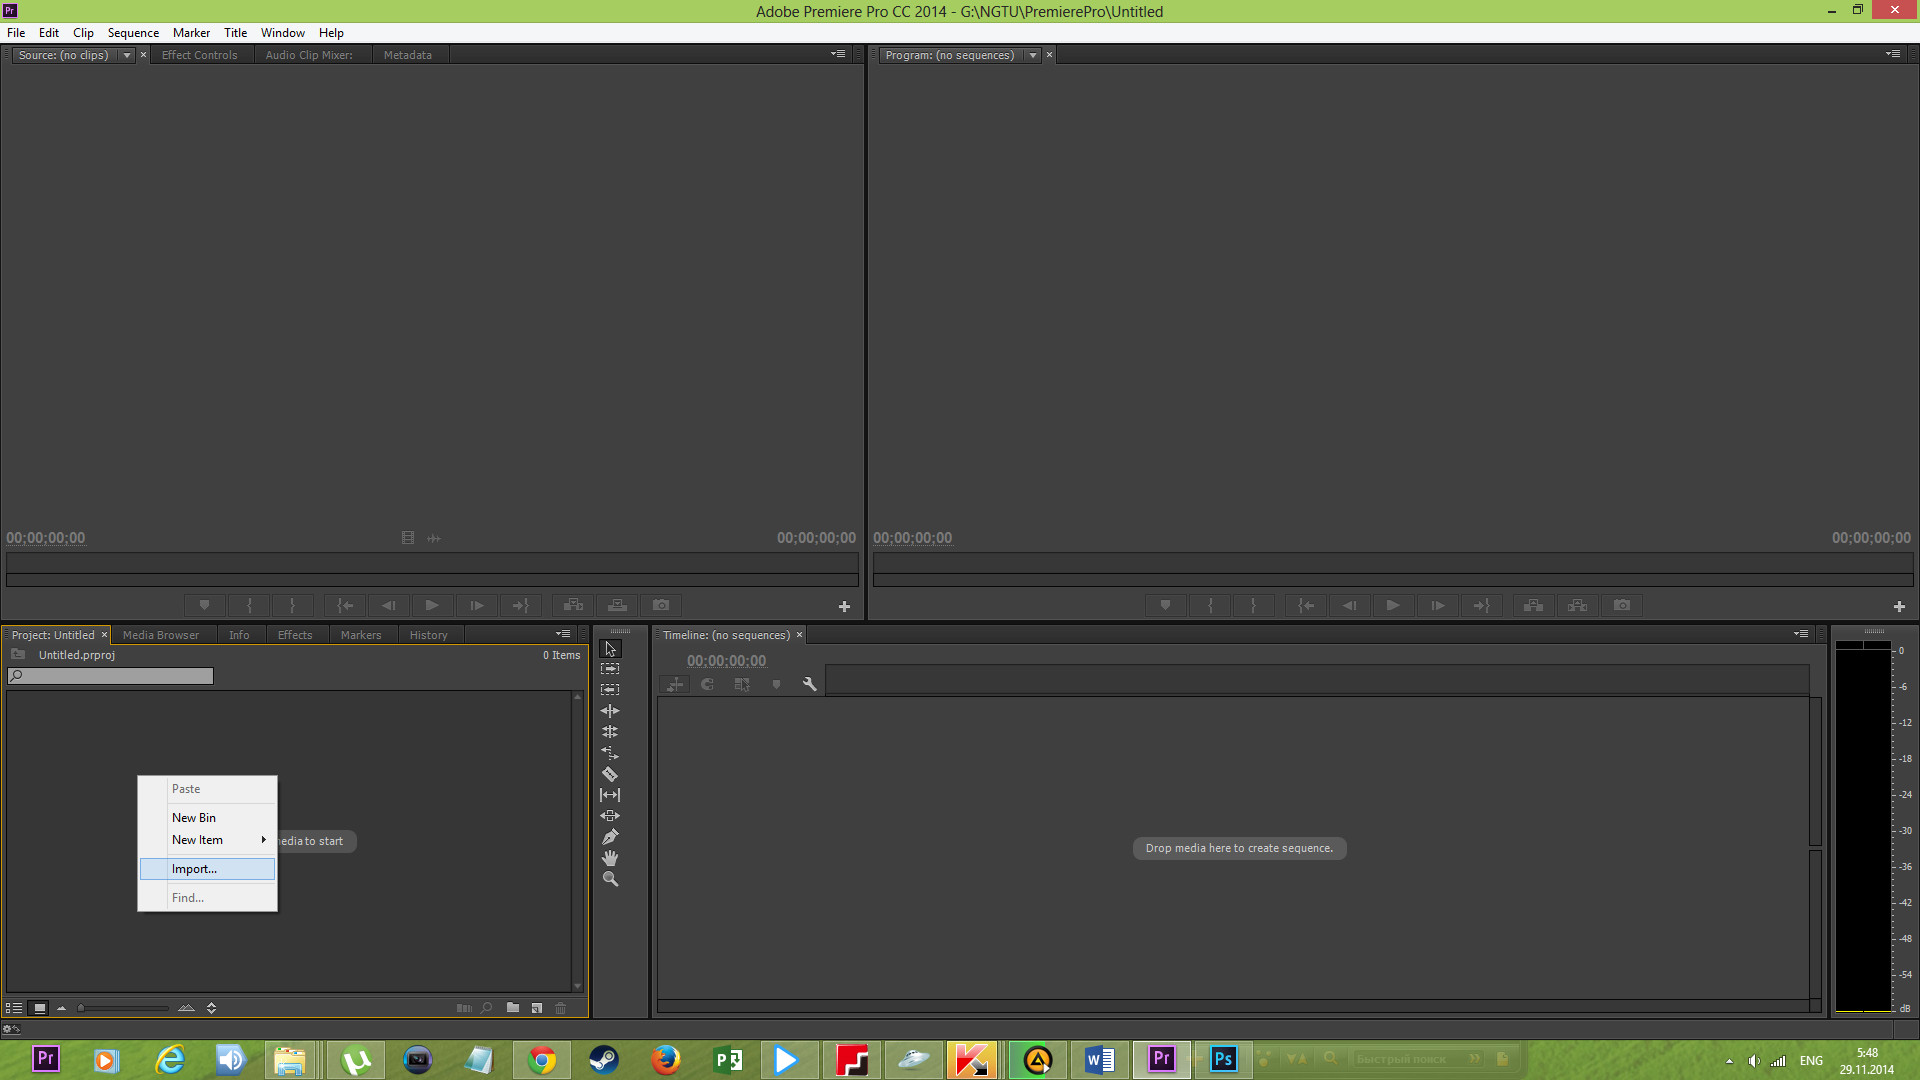Click Automate to Sequence icon in Project panel
Image resolution: width=1920 pixels, height=1080 pixels.
(464, 1008)
